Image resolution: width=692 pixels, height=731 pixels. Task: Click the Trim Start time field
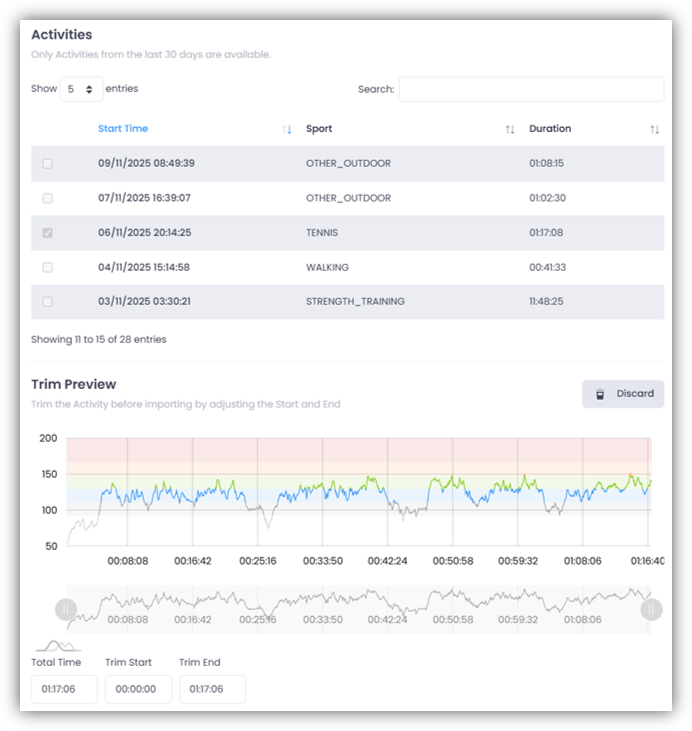tap(138, 689)
